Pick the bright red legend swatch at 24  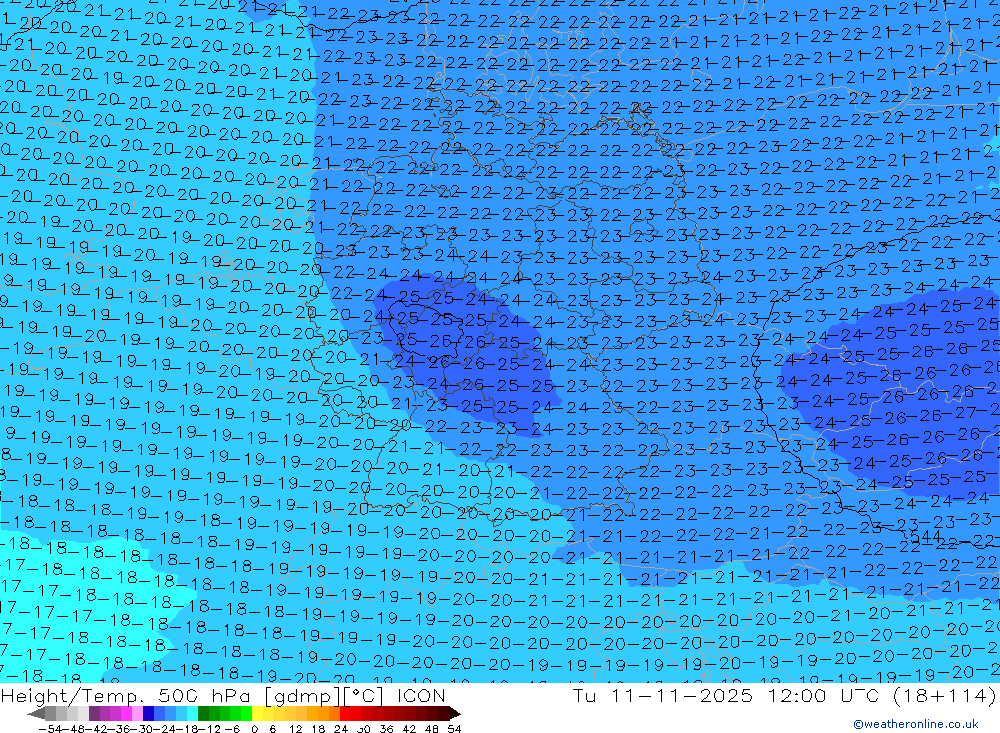click(345, 714)
